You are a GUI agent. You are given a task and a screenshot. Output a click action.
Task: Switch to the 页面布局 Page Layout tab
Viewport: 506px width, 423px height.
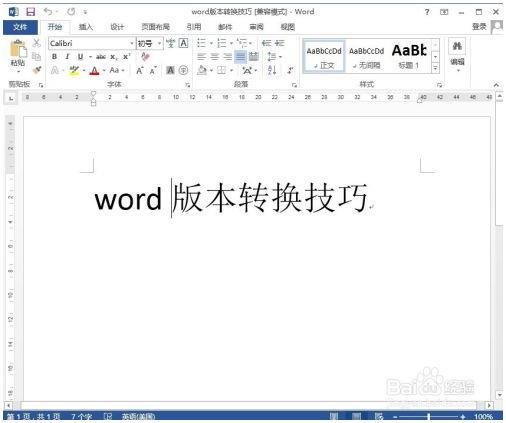pyautogui.click(x=155, y=27)
